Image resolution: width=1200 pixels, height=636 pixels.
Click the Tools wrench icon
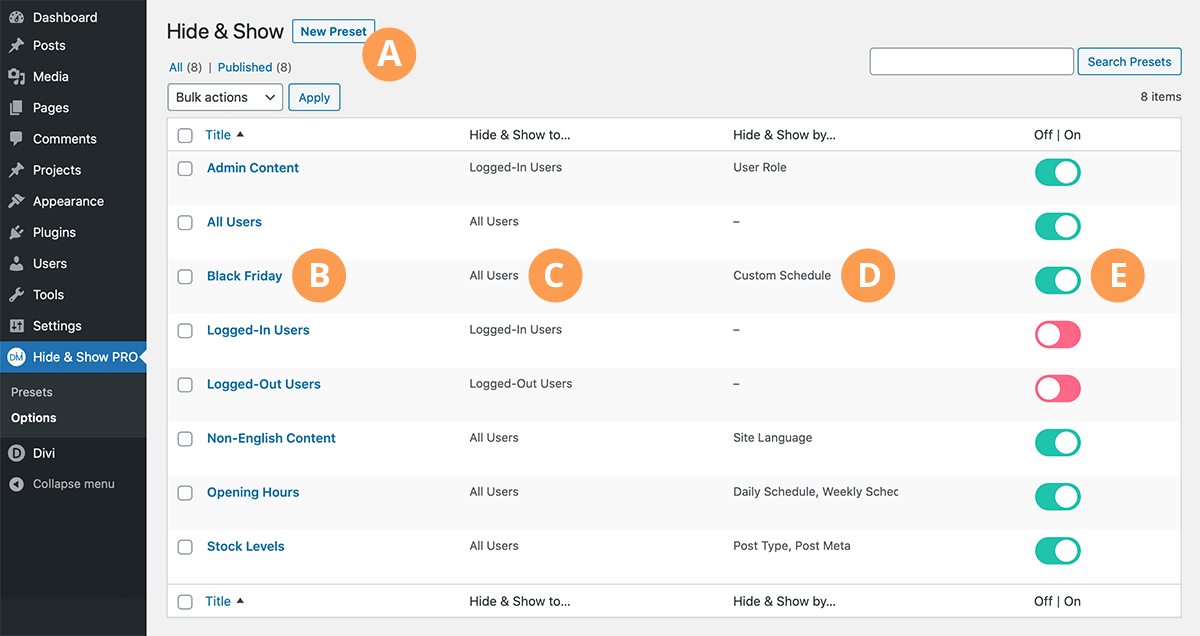coord(16,295)
